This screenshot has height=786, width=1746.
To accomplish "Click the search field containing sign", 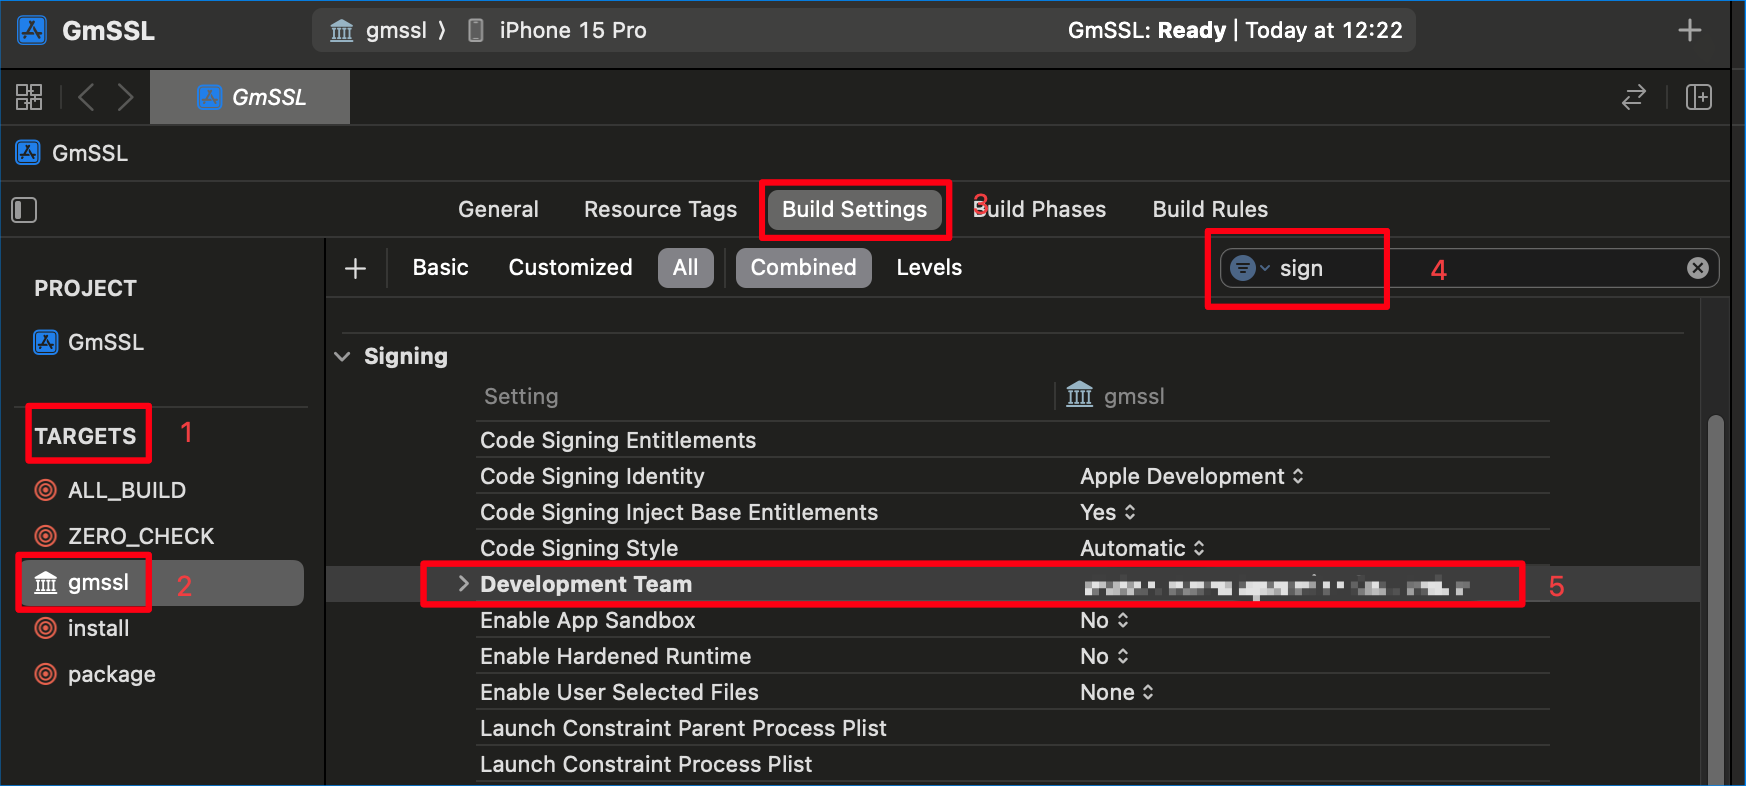I will [1469, 268].
